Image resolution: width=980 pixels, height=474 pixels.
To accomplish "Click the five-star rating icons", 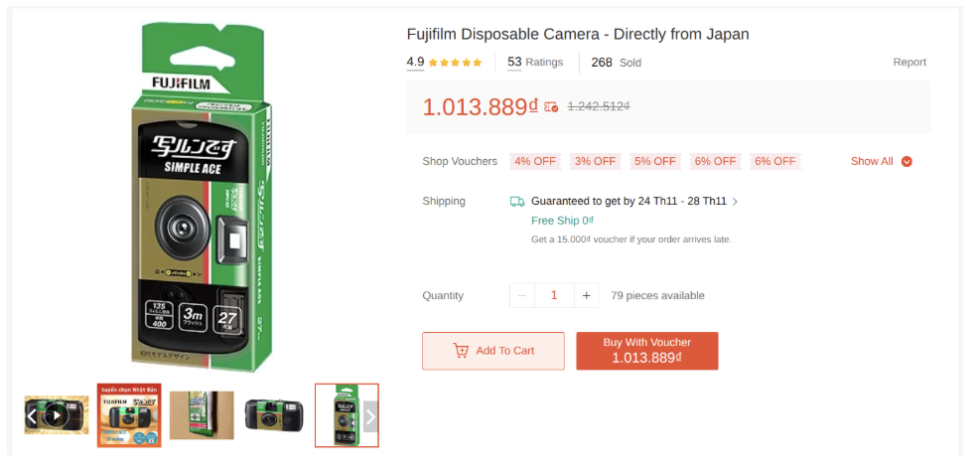I will [x=456, y=63].
